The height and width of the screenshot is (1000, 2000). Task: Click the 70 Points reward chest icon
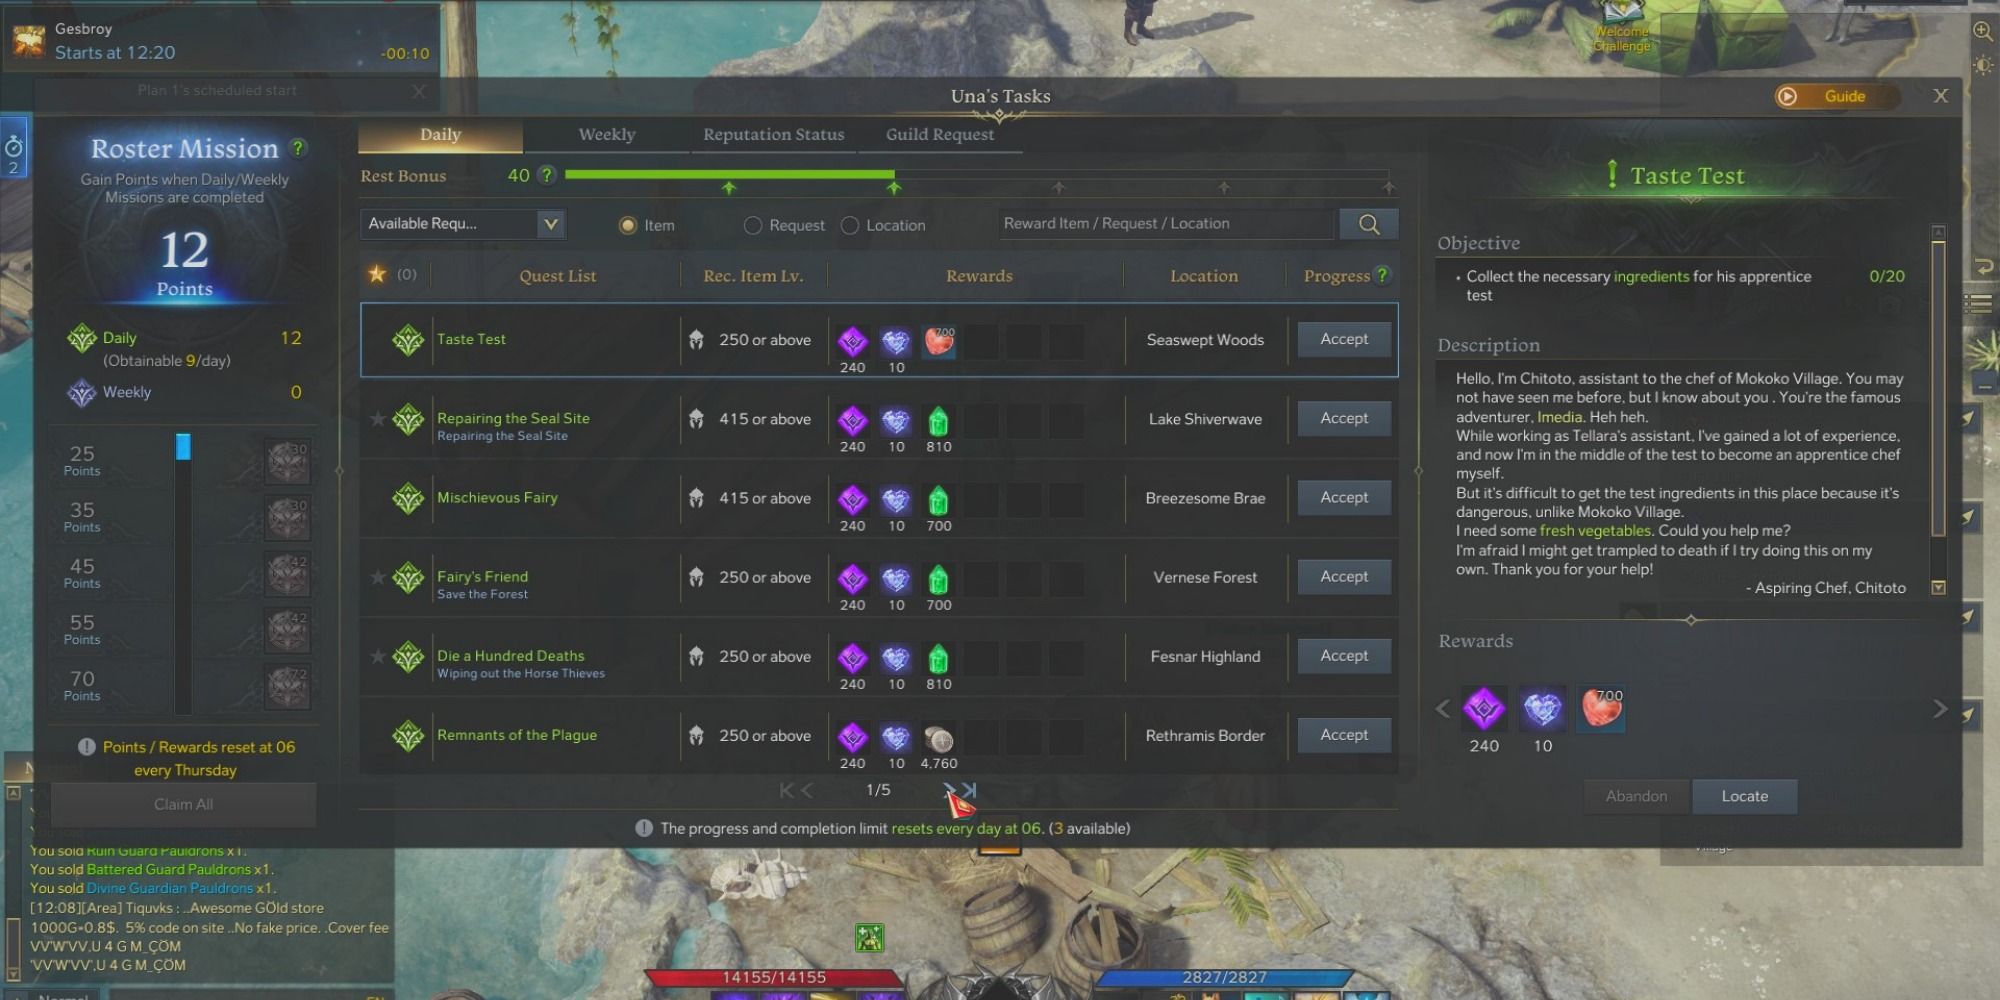tap(288, 687)
